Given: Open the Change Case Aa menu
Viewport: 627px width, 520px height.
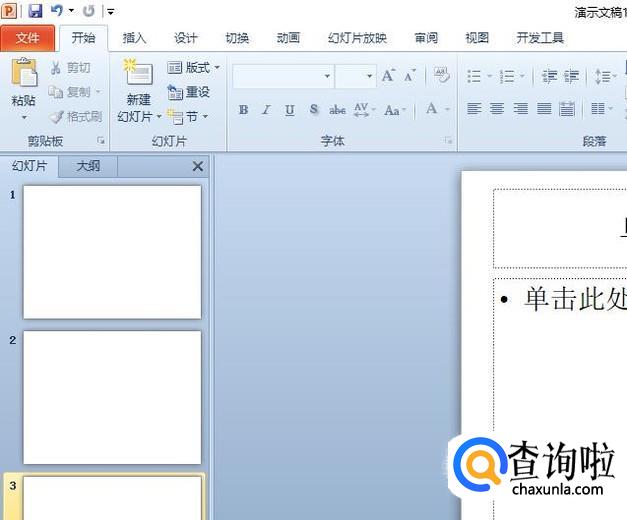Looking at the screenshot, I should click(395, 110).
